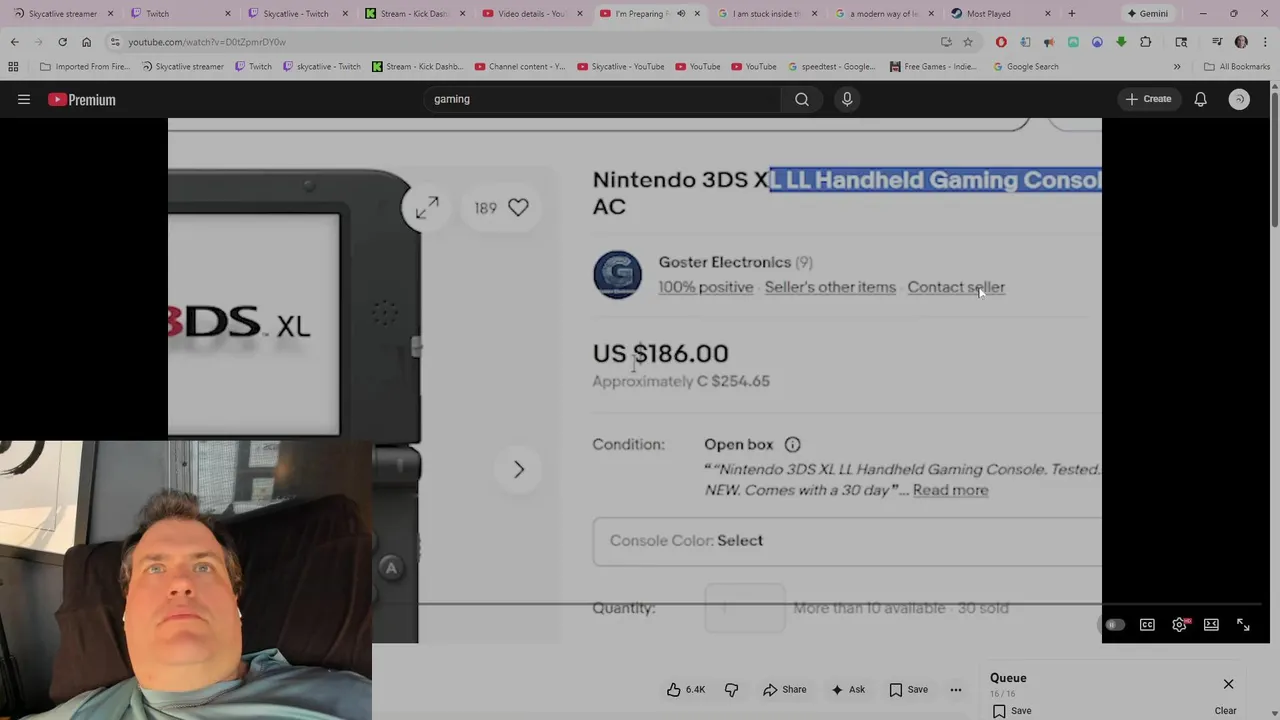
Task: Open the Chrome extensions puzzle menu
Action: pyautogui.click(x=1146, y=42)
